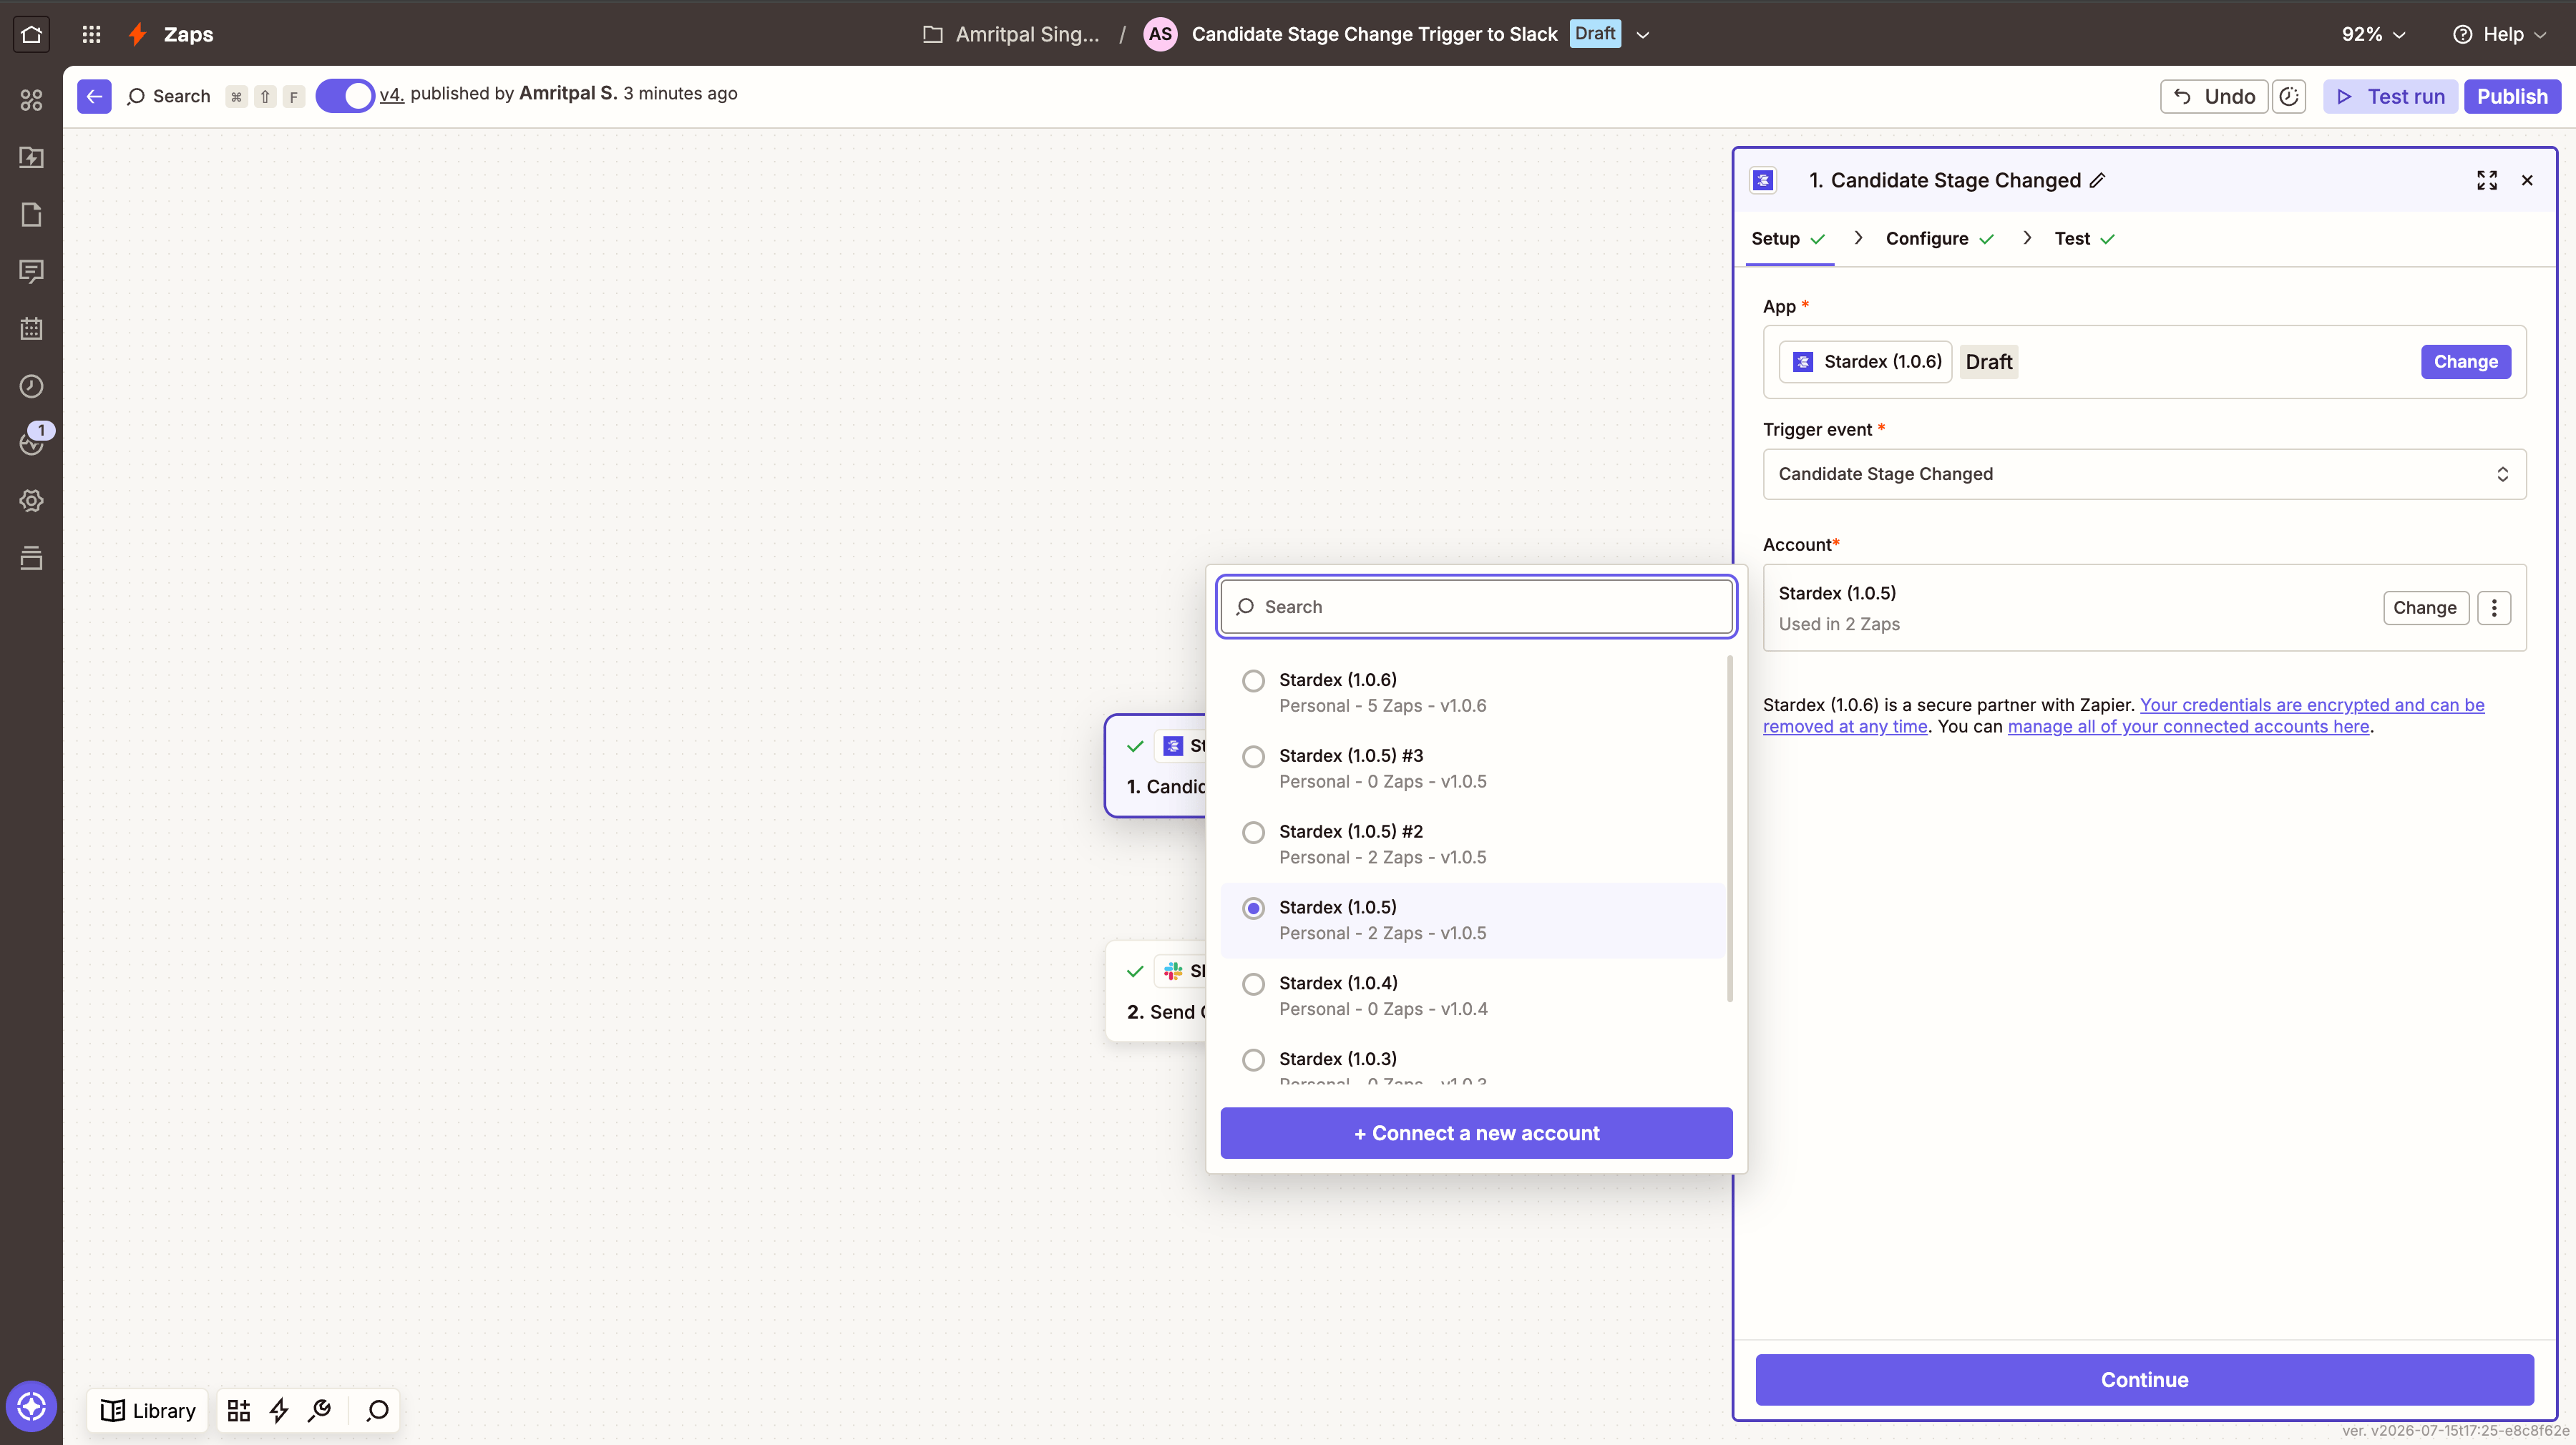Screen dimensions: 2576x1445
Task: Rename step with pencil edit icon
Action: (2098, 180)
